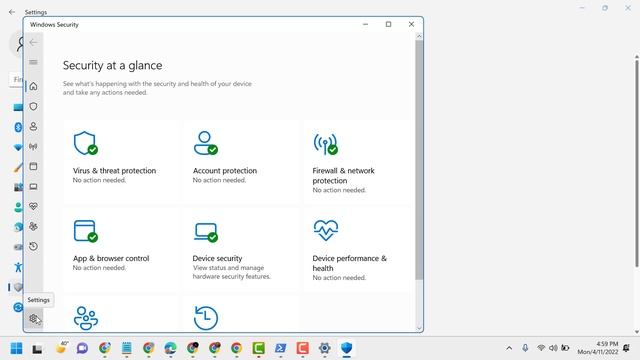Close the Windows Security window
This screenshot has height=360, width=640.
[x=411, y=24]
